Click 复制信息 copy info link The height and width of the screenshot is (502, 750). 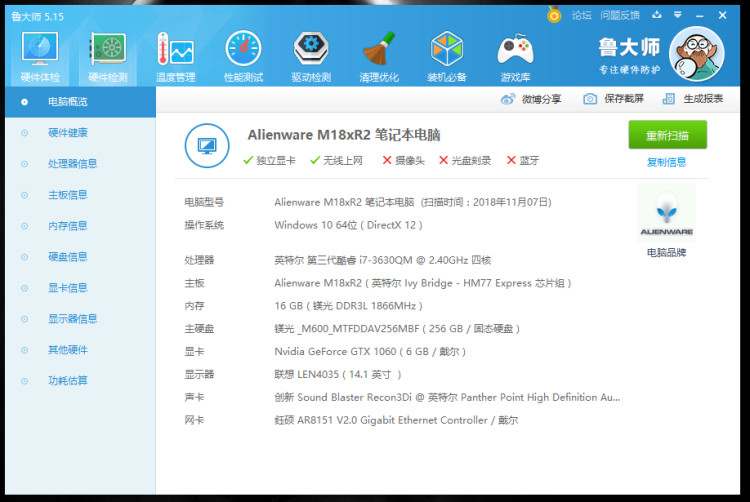[x=666, y=162]
